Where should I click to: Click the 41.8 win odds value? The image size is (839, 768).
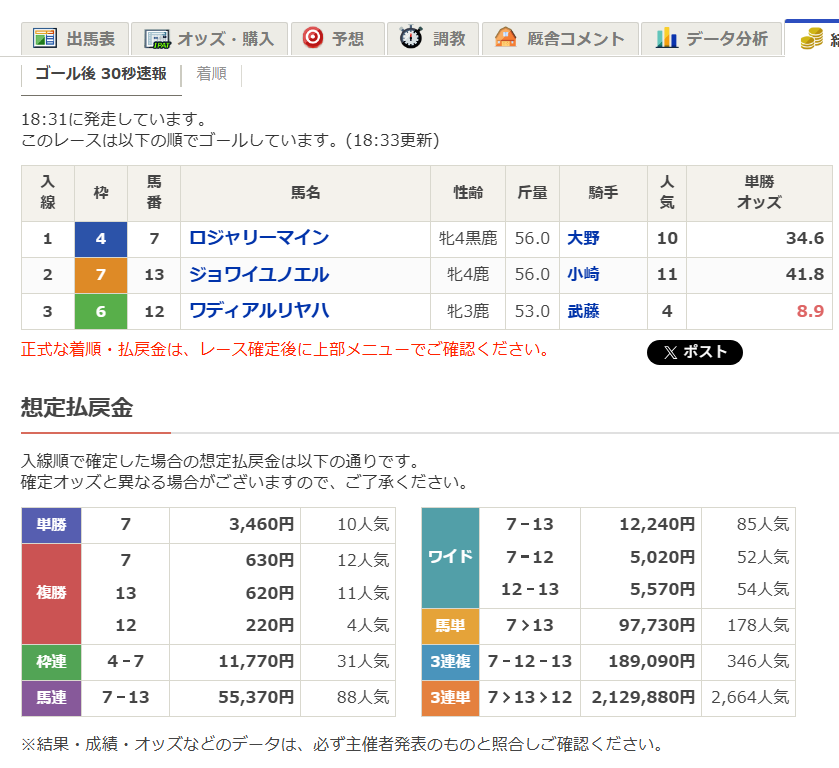click(805, 274)
